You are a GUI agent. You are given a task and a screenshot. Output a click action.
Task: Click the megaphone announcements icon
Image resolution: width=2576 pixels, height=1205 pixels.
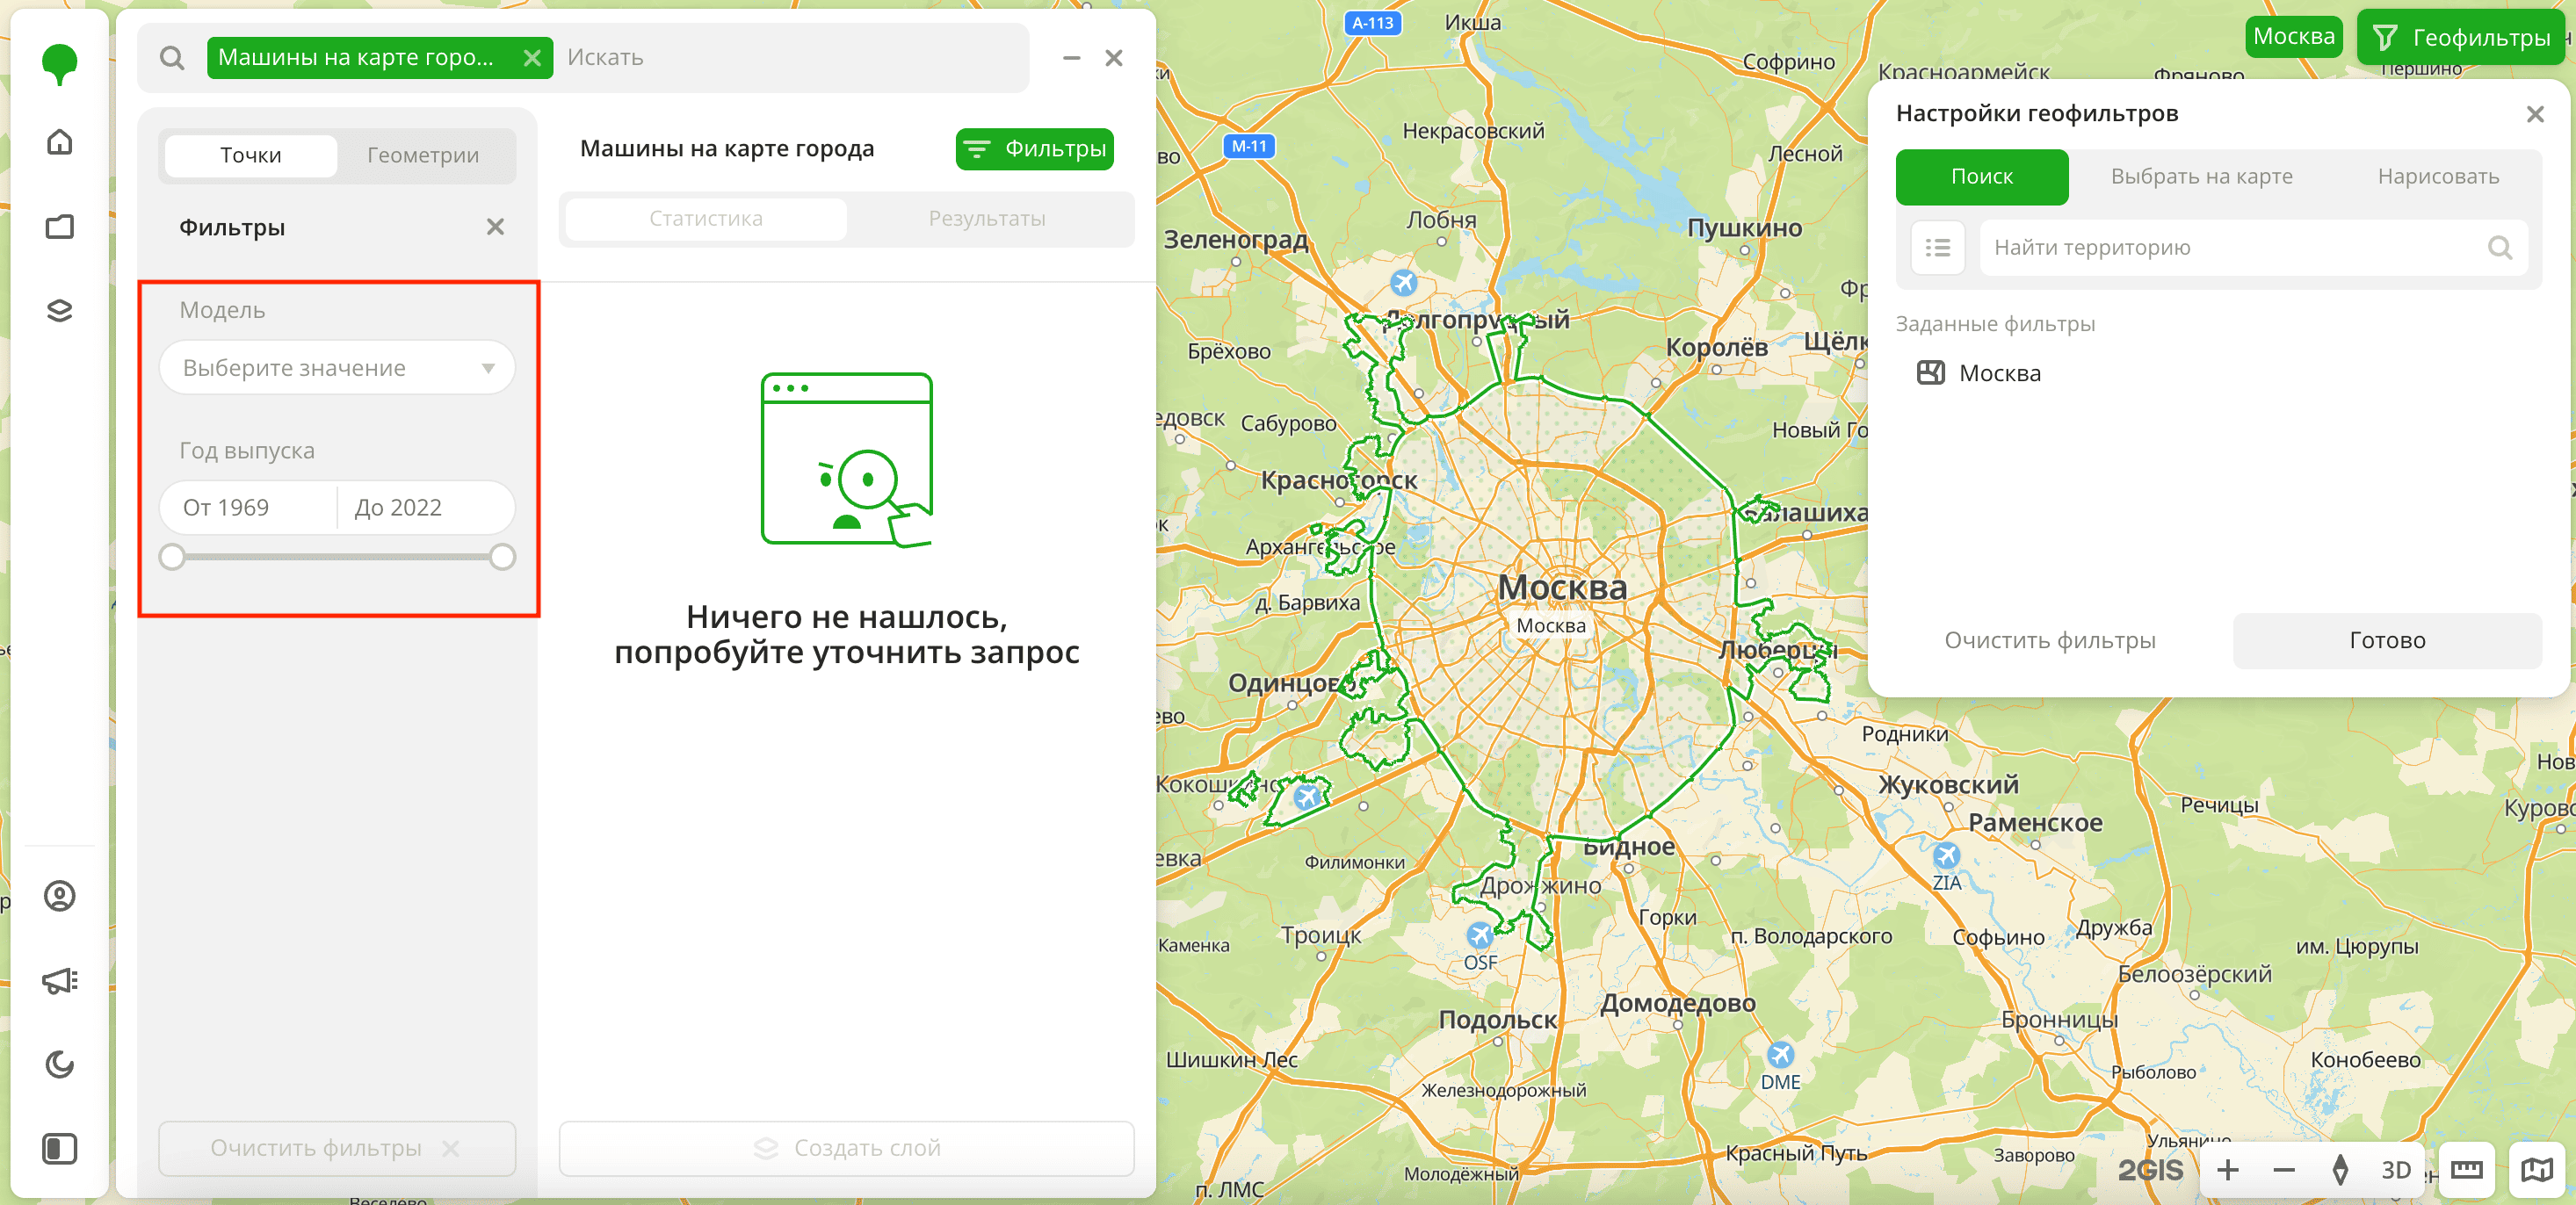click(x=60, y=981)
